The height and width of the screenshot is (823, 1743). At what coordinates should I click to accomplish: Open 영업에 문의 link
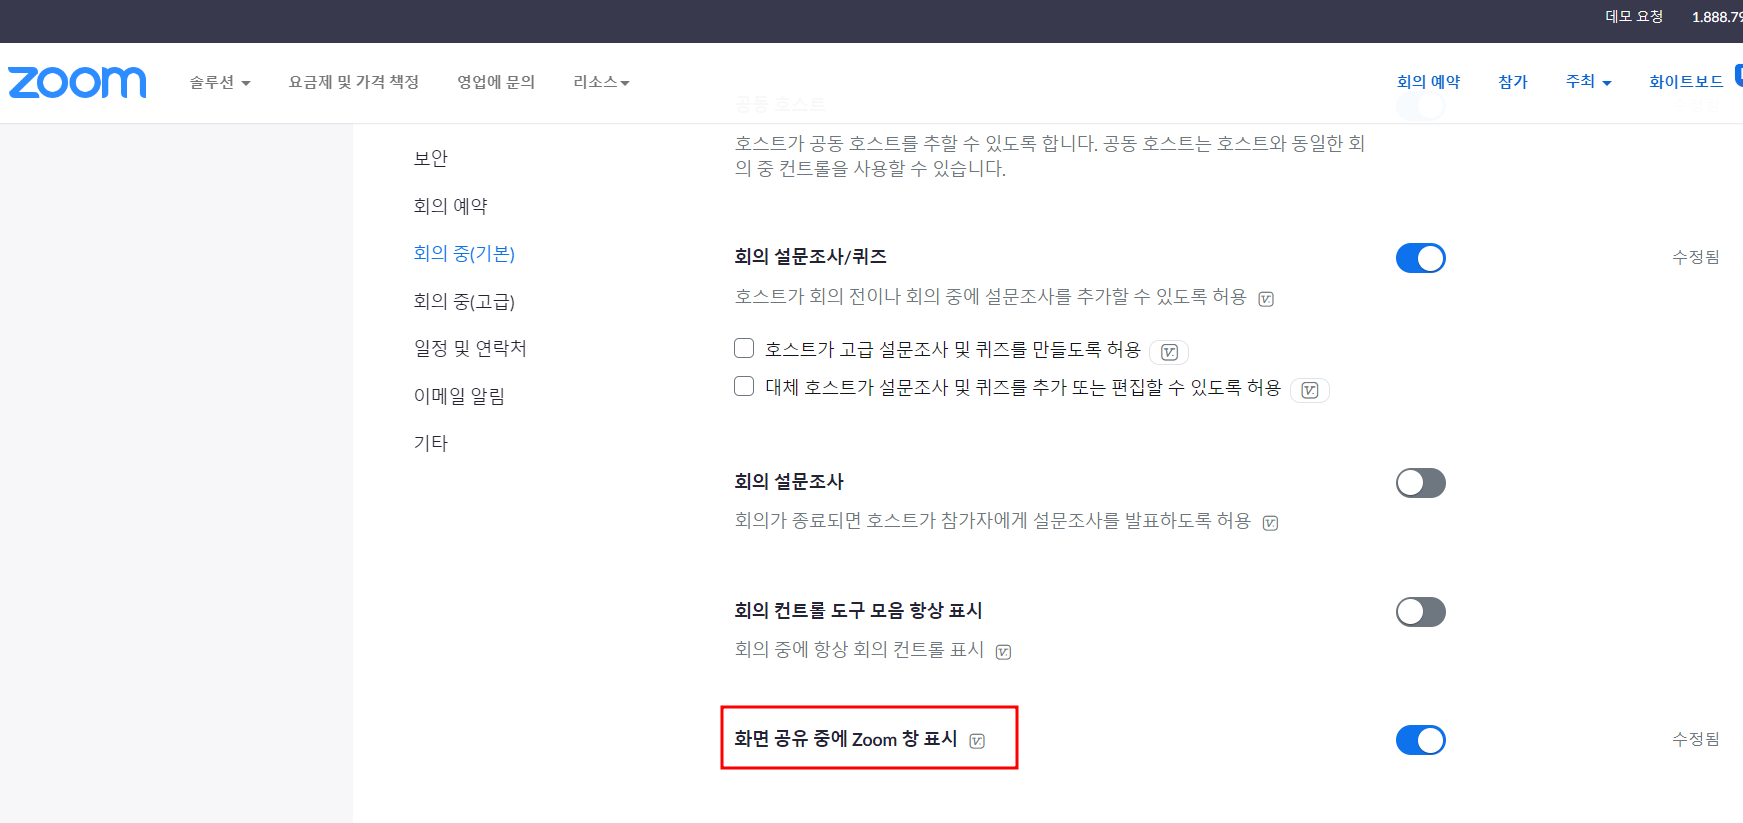coord(496,82)
